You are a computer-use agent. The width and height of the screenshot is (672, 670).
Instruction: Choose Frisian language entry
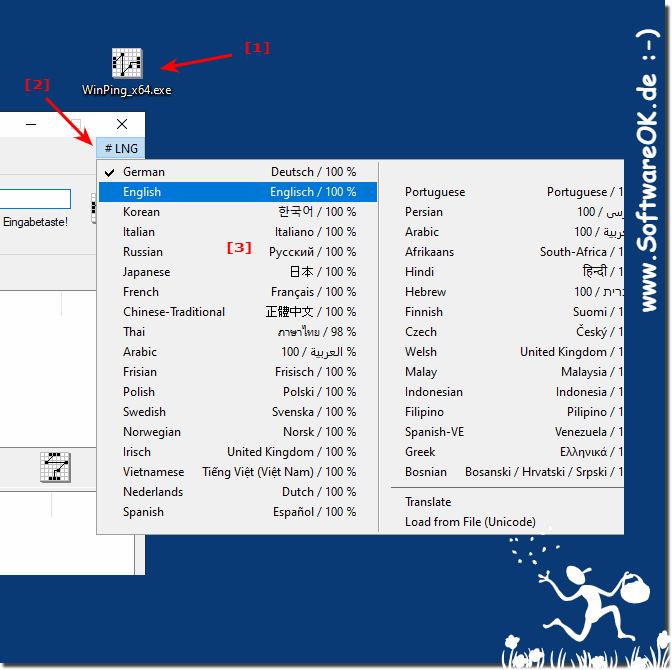[x=238, y=372]
